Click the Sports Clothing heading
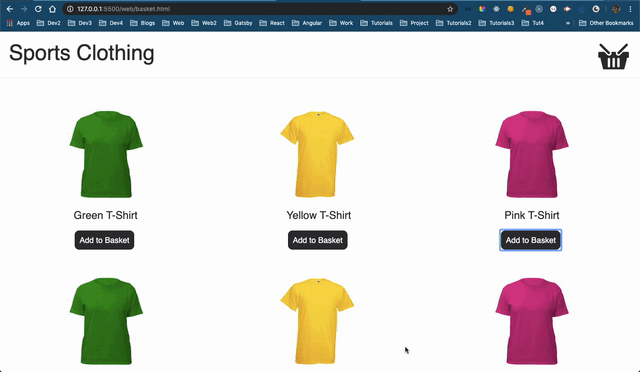This screenshot has height=372, width=640. click(82, 53)
